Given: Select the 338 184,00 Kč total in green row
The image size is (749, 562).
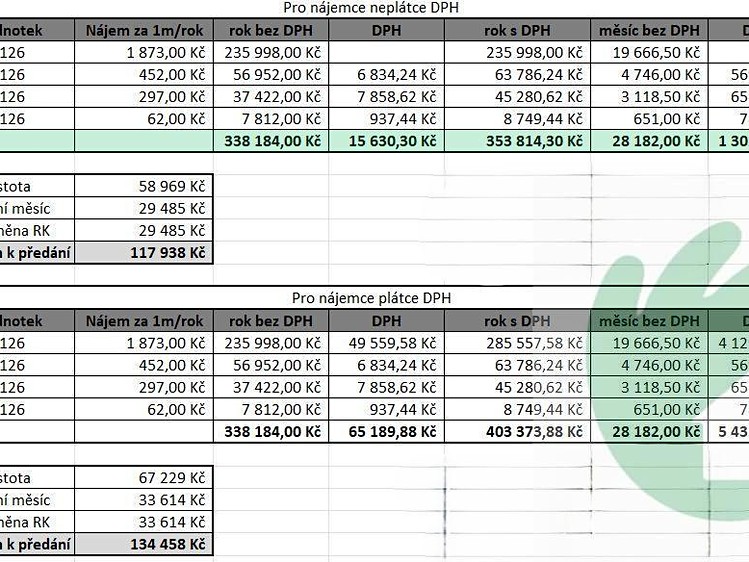Looking at the screenshot, I should click(x=271, y=141).
